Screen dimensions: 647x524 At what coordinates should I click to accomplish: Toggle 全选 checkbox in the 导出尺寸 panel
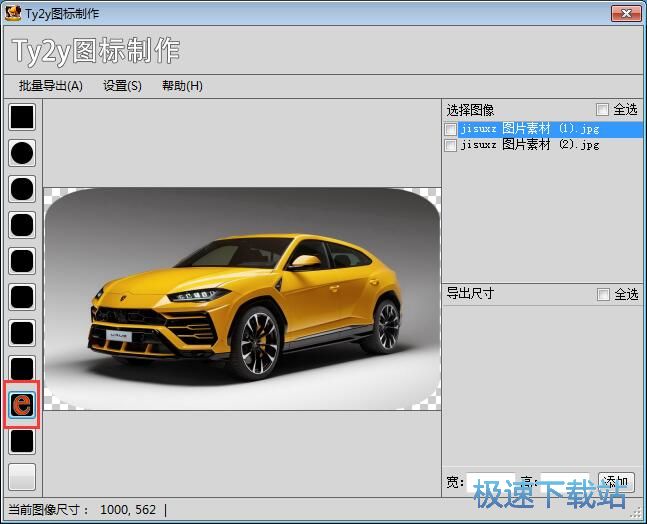point(602,294)
